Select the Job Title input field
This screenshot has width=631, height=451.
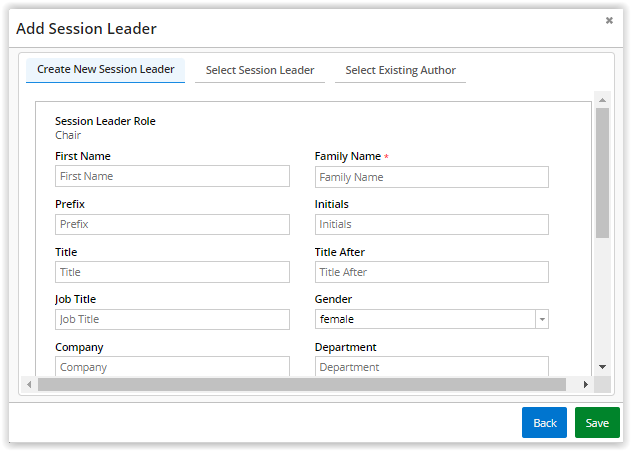point(172,319)
